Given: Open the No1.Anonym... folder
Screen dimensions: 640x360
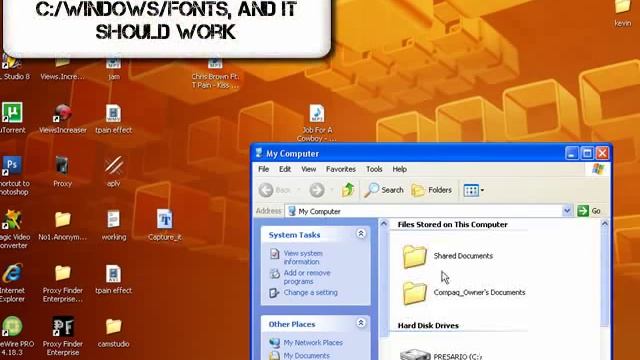Looking at the screenshot, I should point(62,220).
